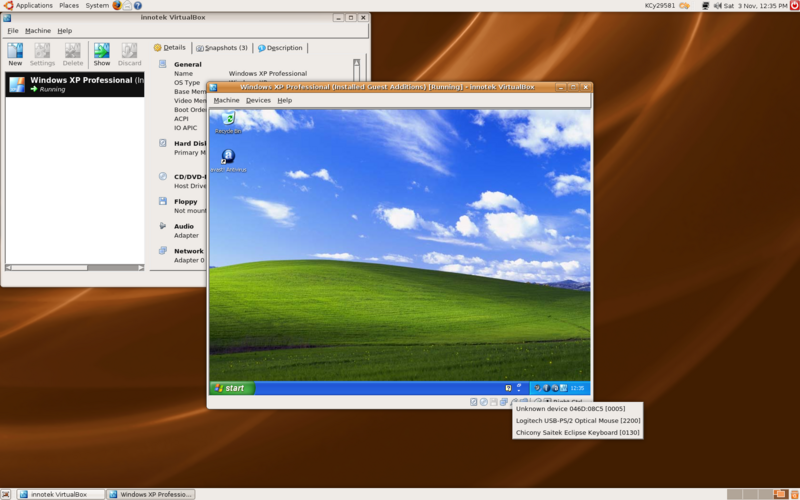Image resolution: width=800 pixels, height=500 pixels.
Task: Open the volume control in top panel
Action: 717,6
